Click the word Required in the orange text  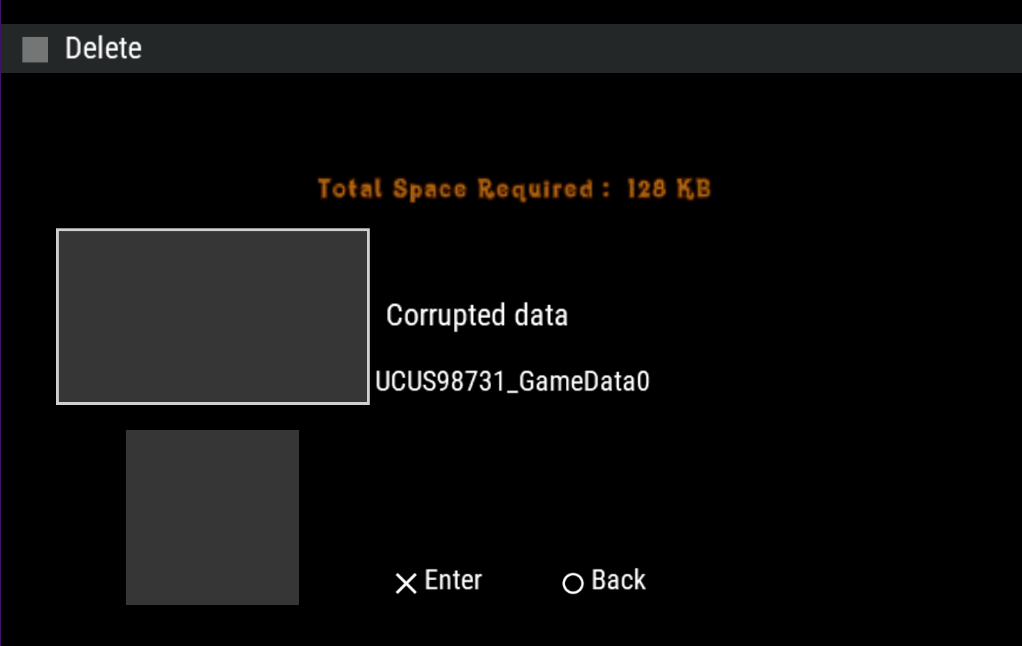point(535,188)
